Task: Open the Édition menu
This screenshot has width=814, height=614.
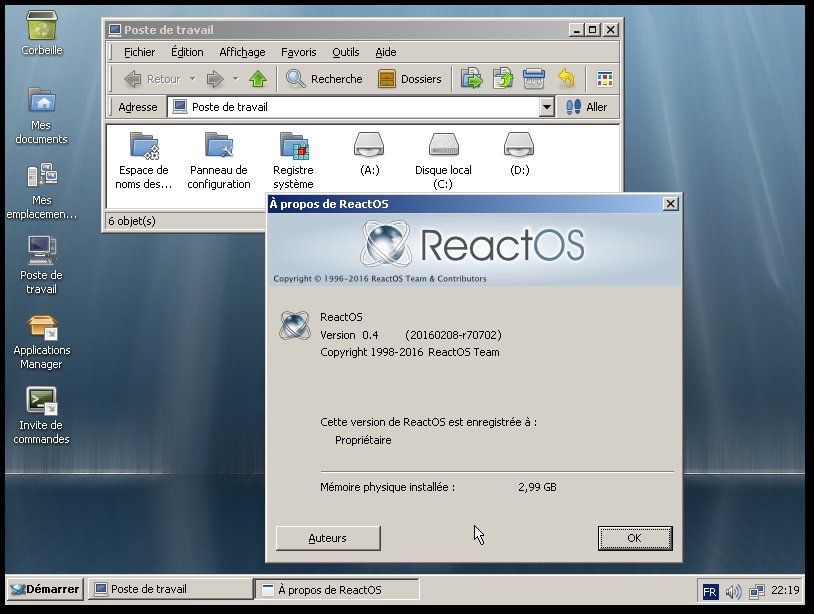Action: (x=187, y=52)
